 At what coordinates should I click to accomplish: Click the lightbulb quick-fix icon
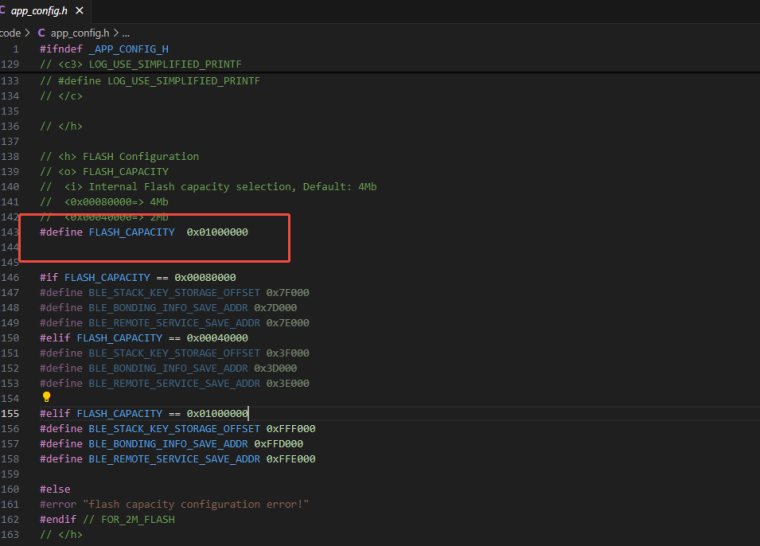[46, 397]
